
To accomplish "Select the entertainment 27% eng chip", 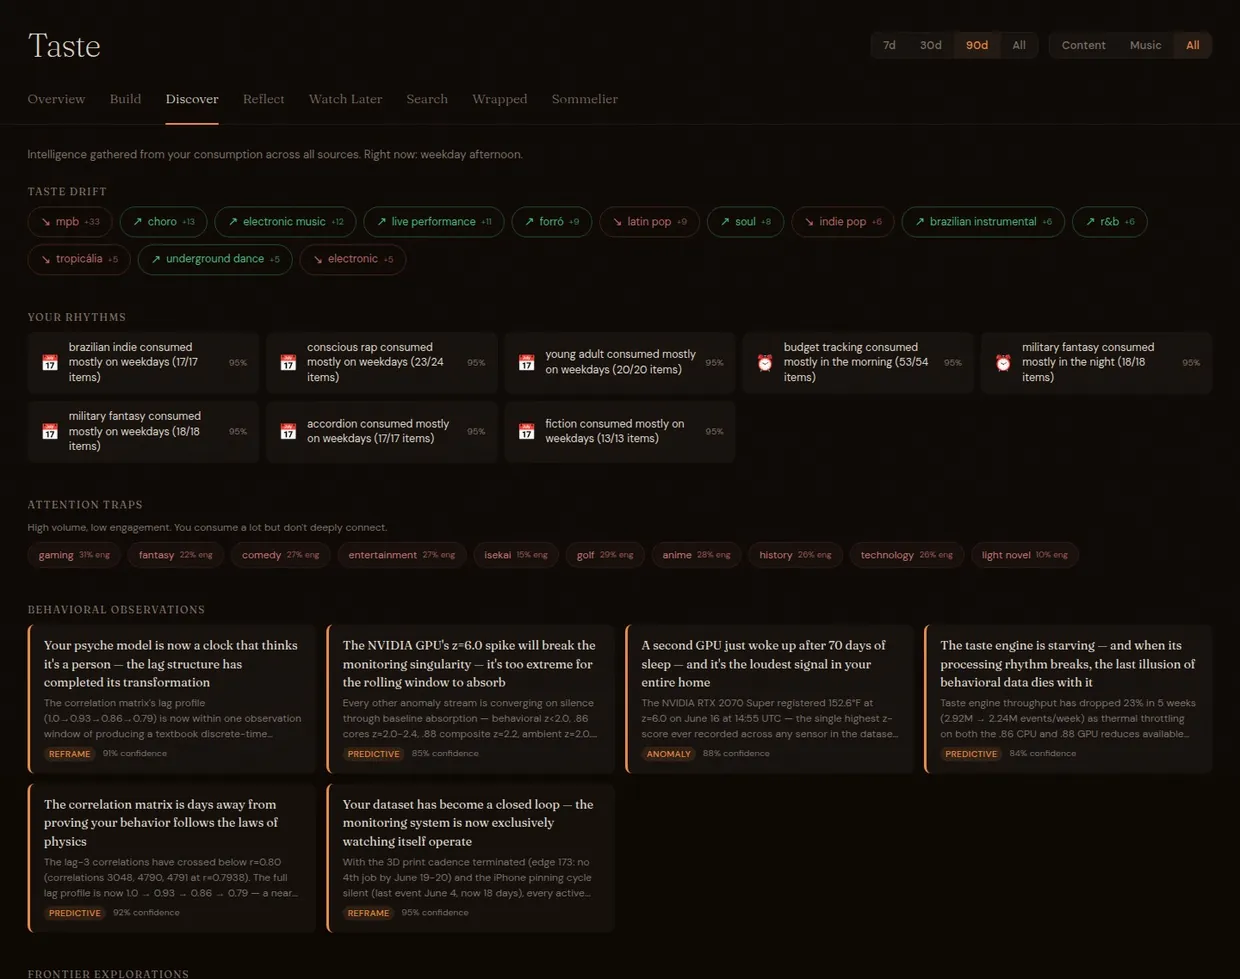I will click(x=401, y=555).
